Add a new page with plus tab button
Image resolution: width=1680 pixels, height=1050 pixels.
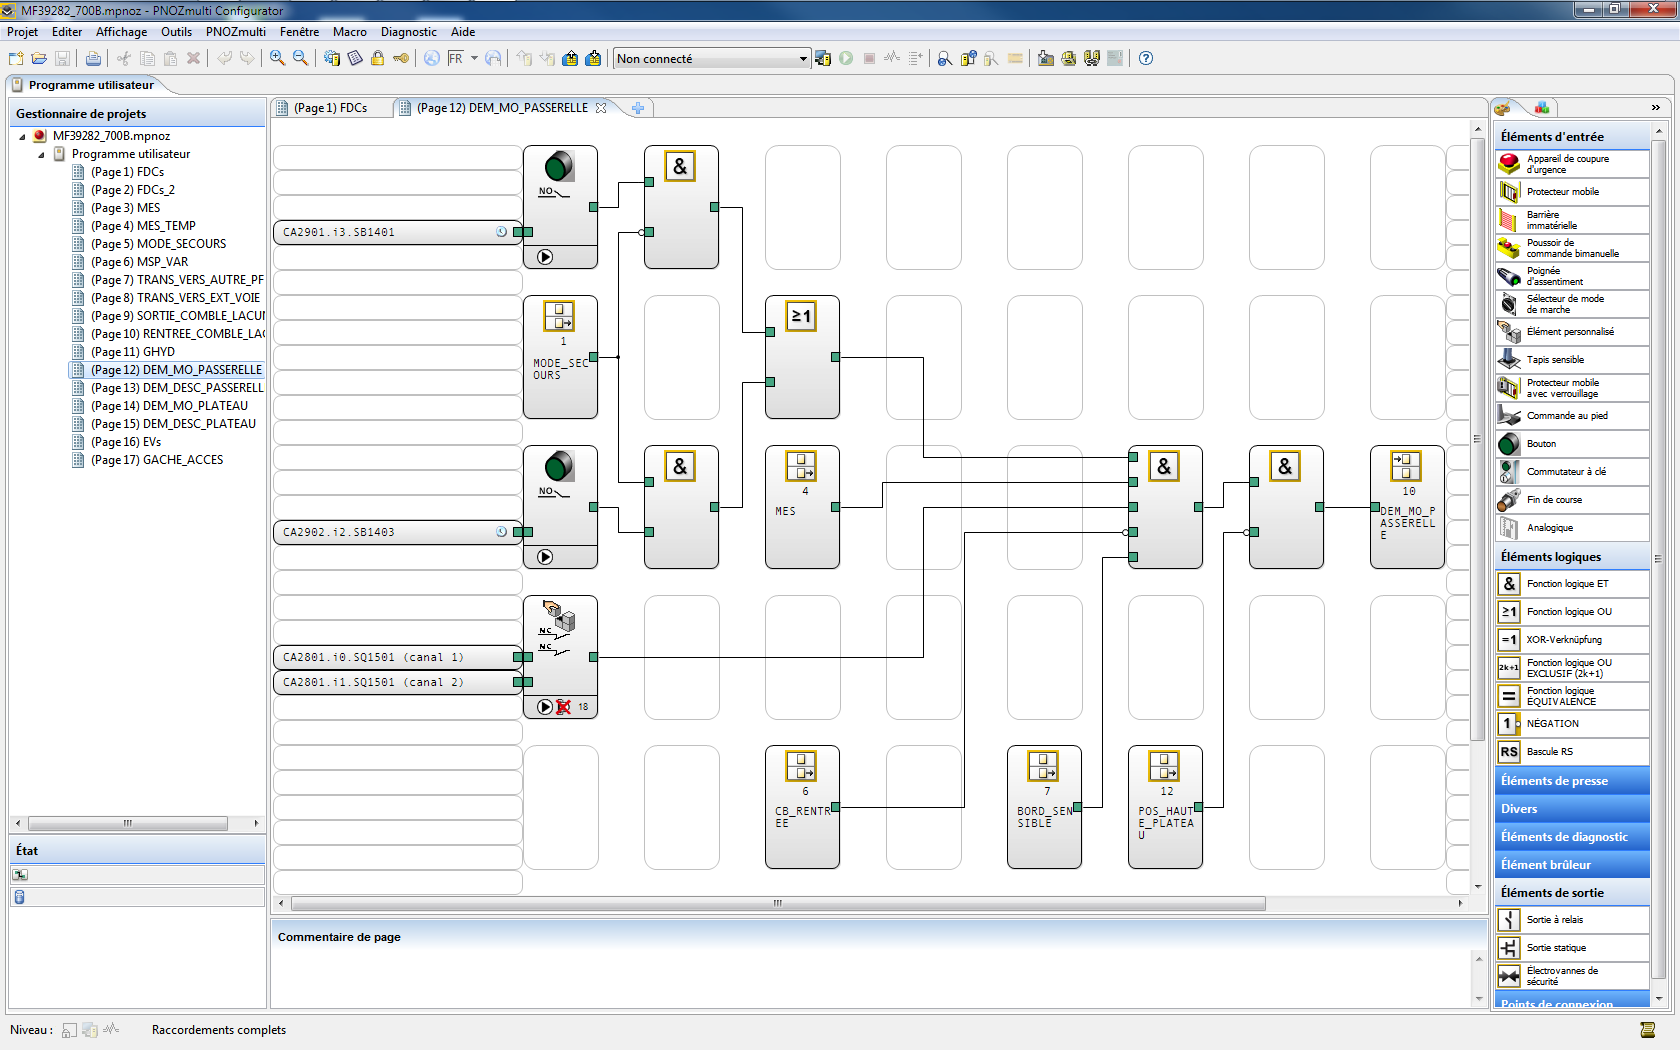638,108
